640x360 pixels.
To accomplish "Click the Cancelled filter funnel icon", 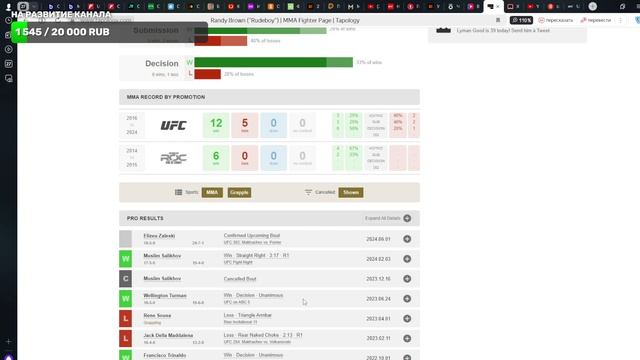I will [x=308, y=192].
